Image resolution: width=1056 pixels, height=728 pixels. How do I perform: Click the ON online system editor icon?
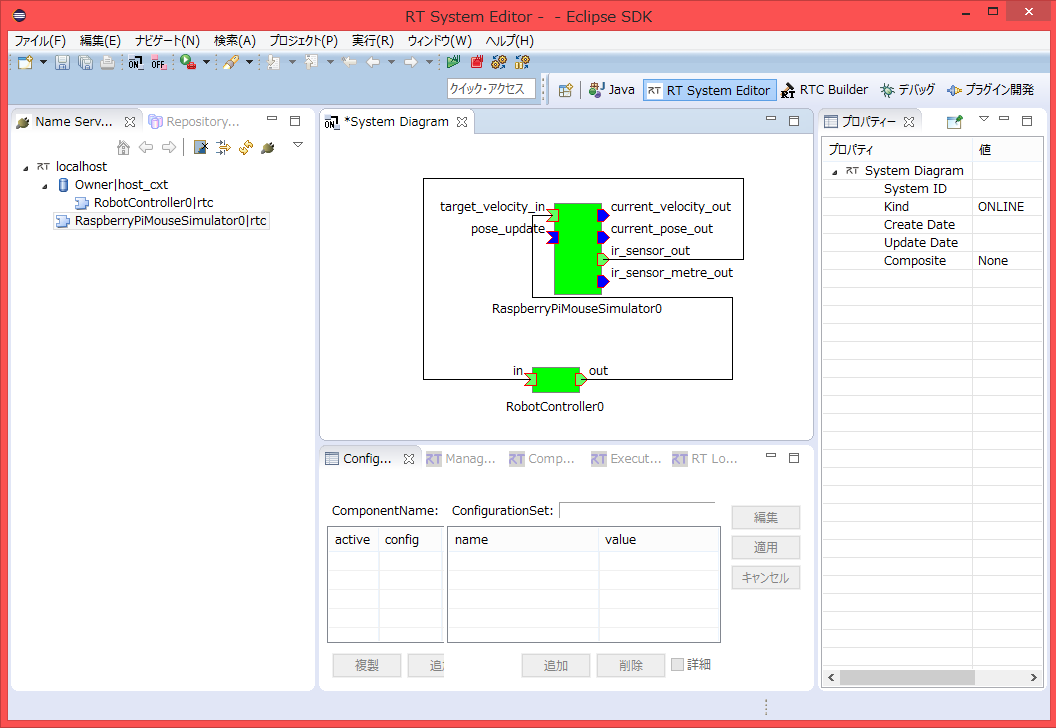tap(135, 63)
